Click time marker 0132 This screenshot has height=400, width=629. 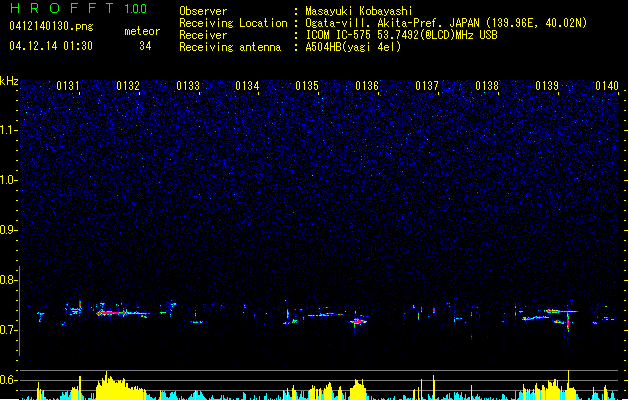pos(128,86)
